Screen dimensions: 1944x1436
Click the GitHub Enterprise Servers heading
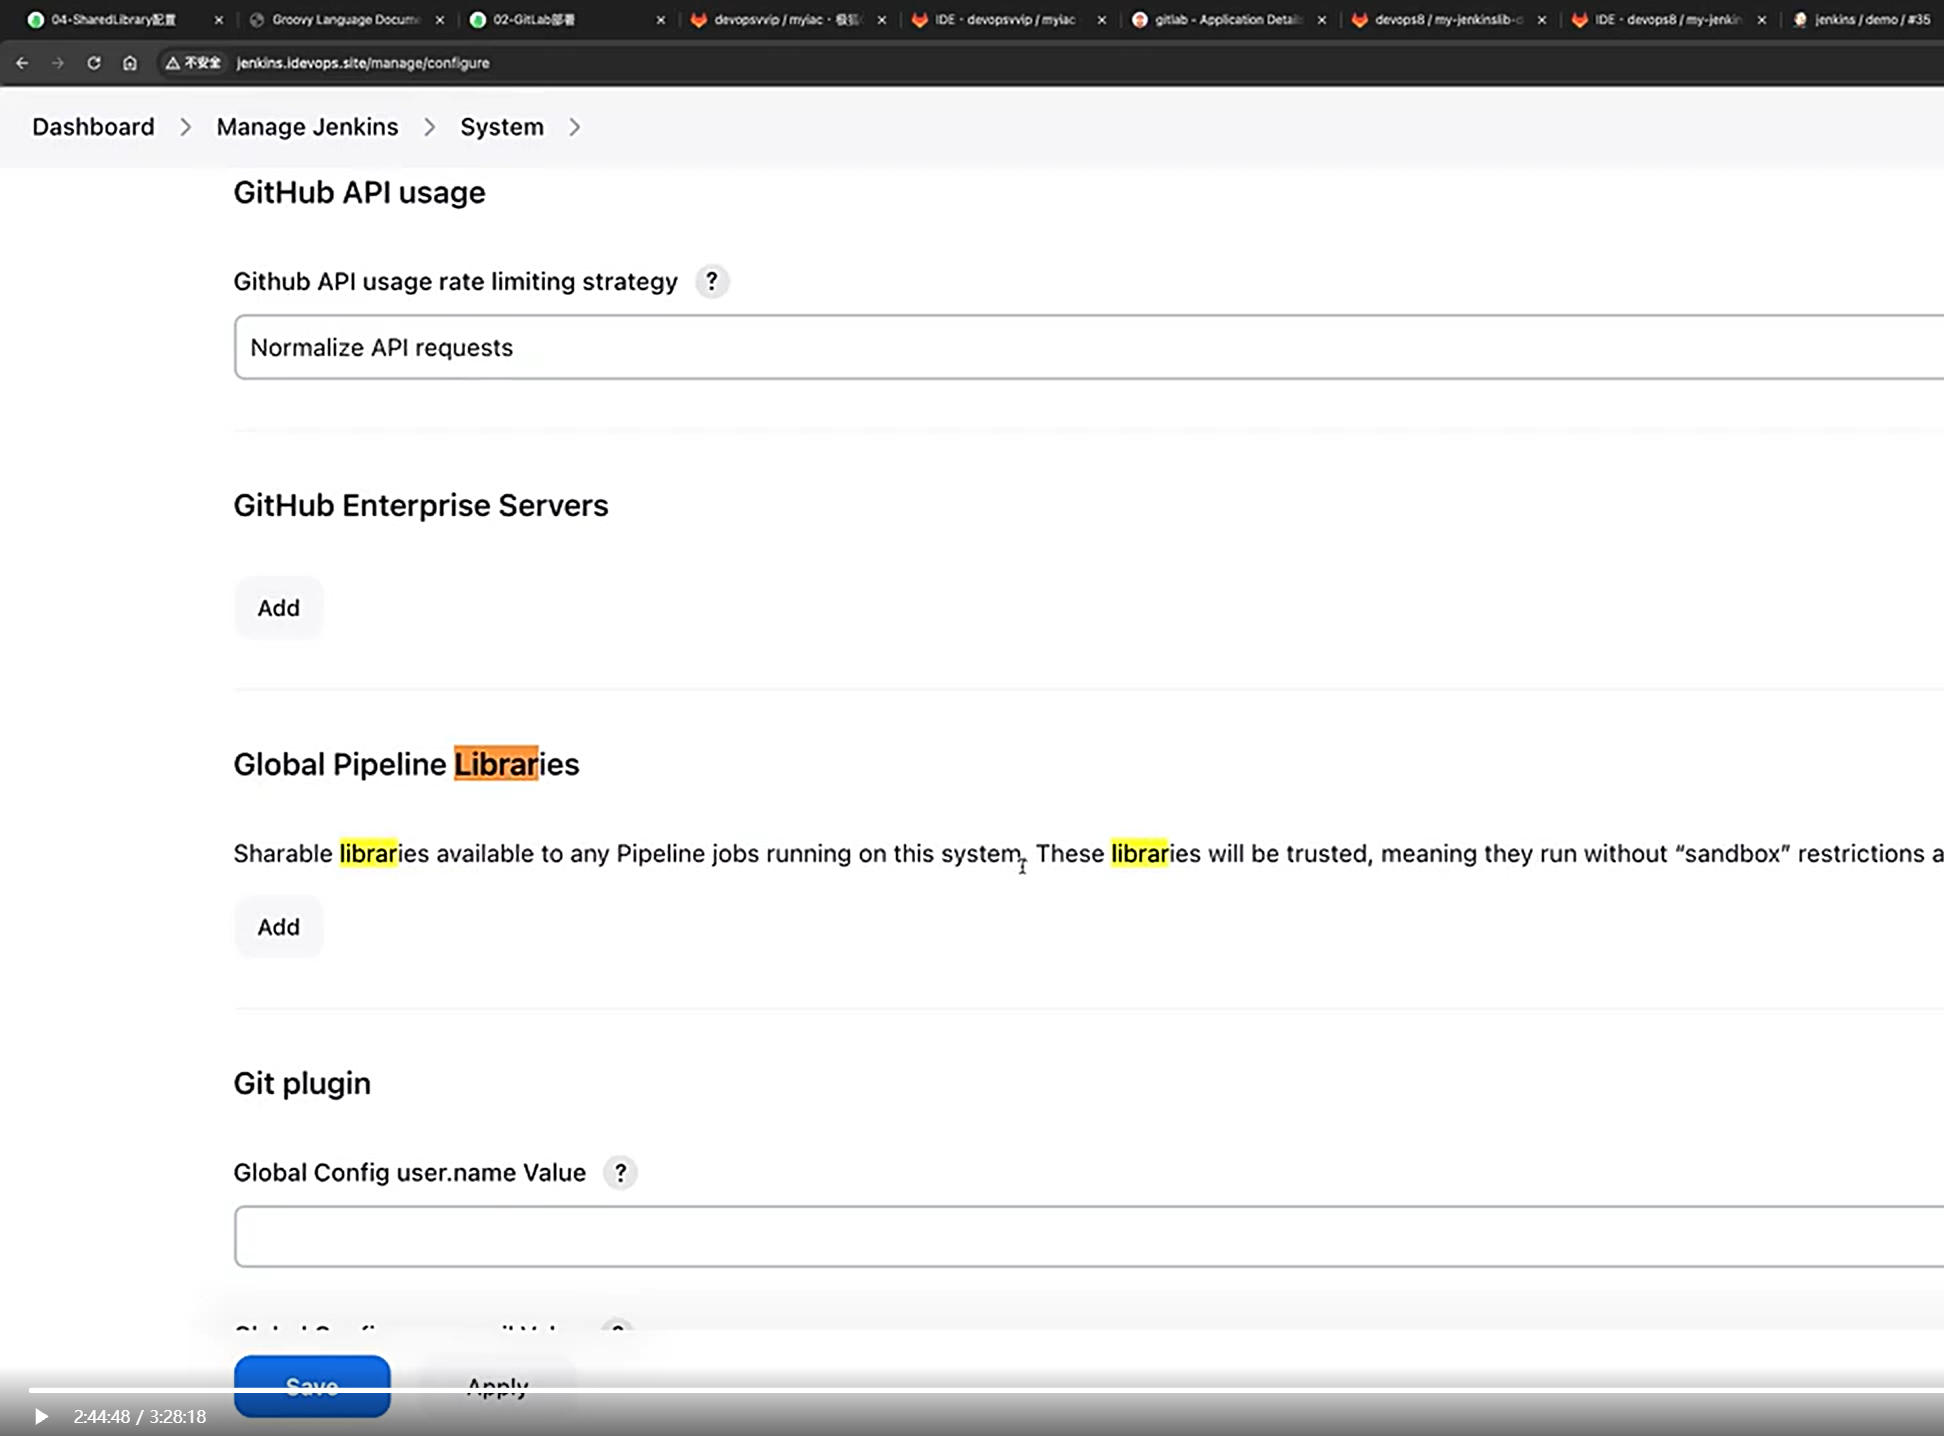tap(421, 505)
